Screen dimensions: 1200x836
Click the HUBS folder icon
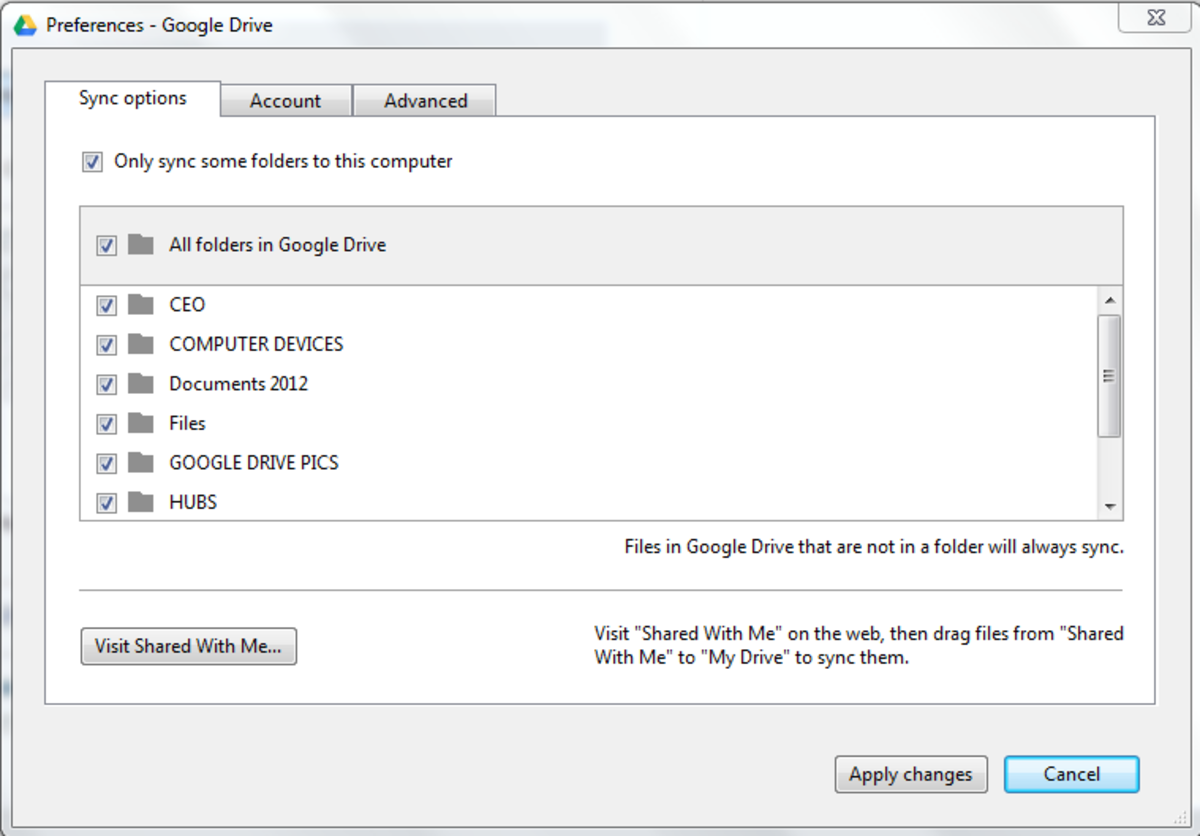[x=140, y=502]
